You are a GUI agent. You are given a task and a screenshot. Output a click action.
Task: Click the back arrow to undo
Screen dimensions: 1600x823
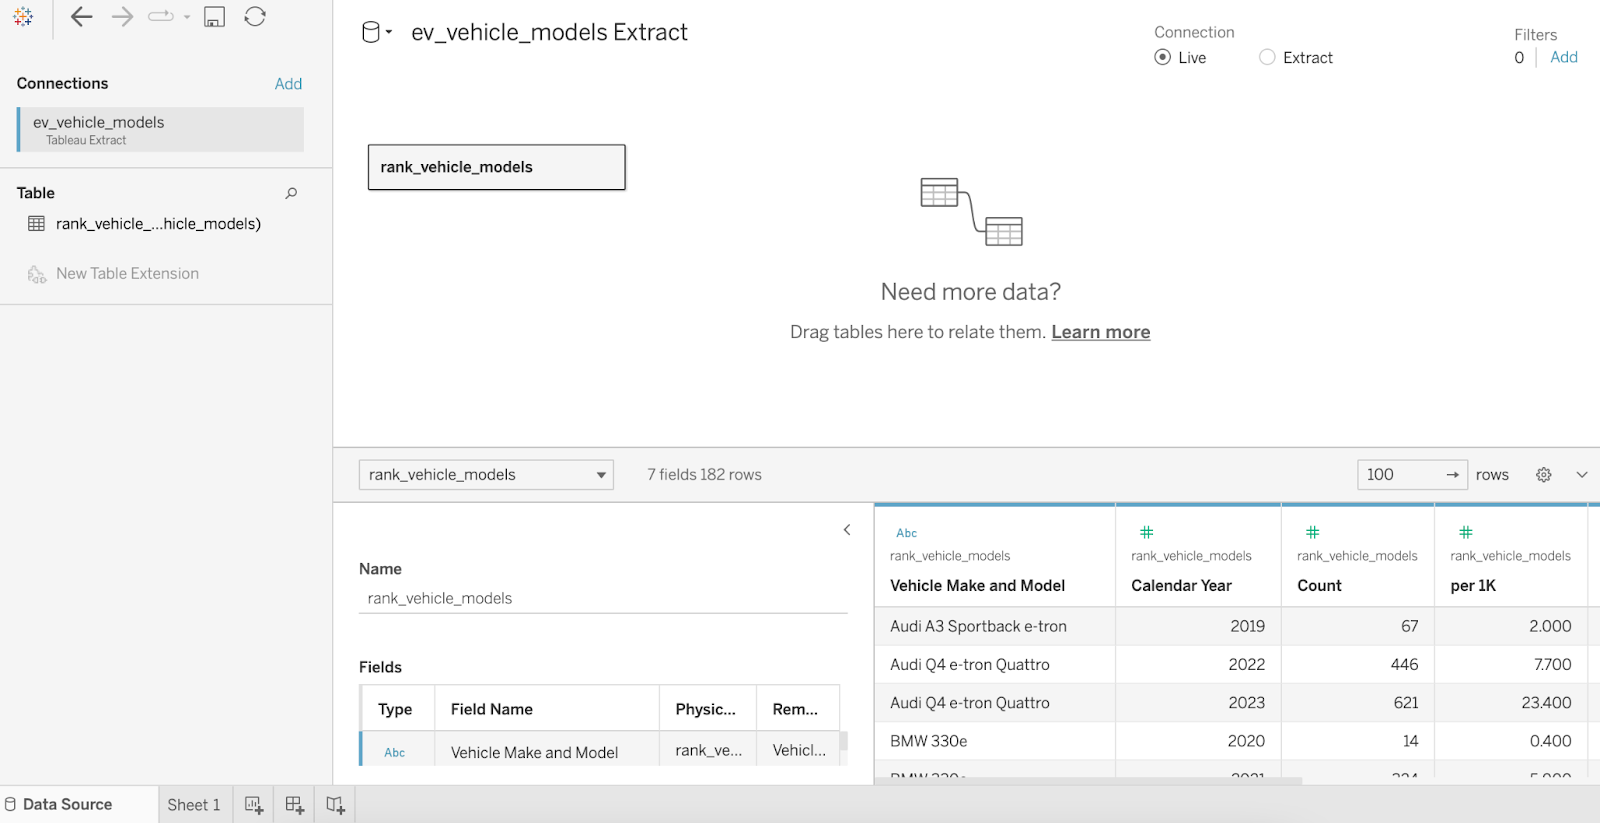[x=81, y=17]
